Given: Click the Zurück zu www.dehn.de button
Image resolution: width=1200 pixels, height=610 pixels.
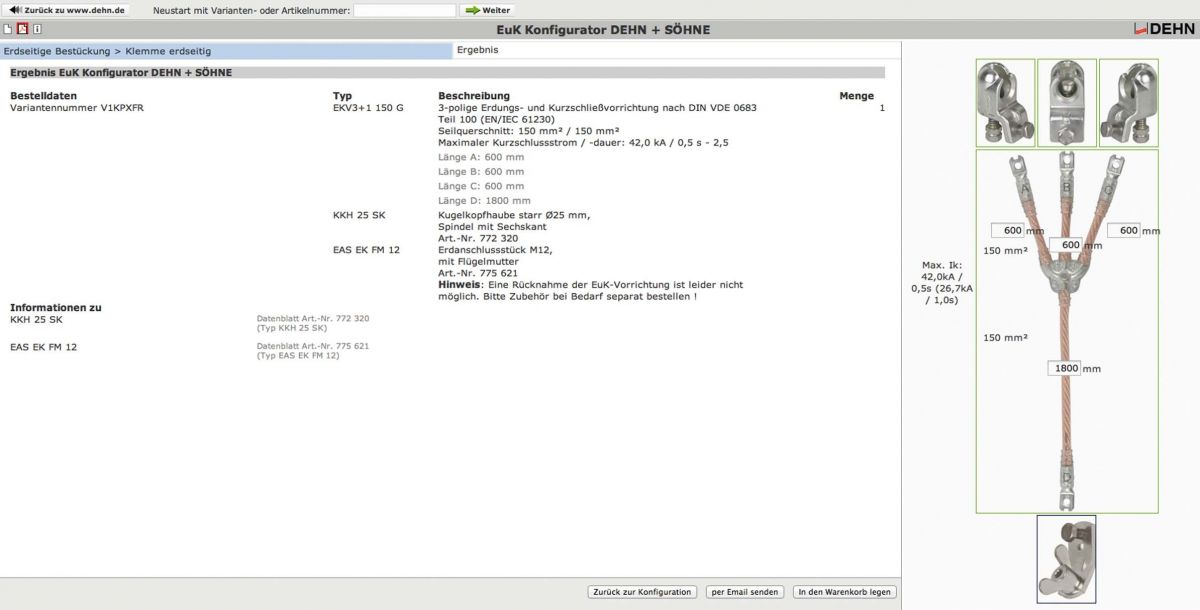Looking at the screenshot, I should pyautogui.click(x=67, y=10).
